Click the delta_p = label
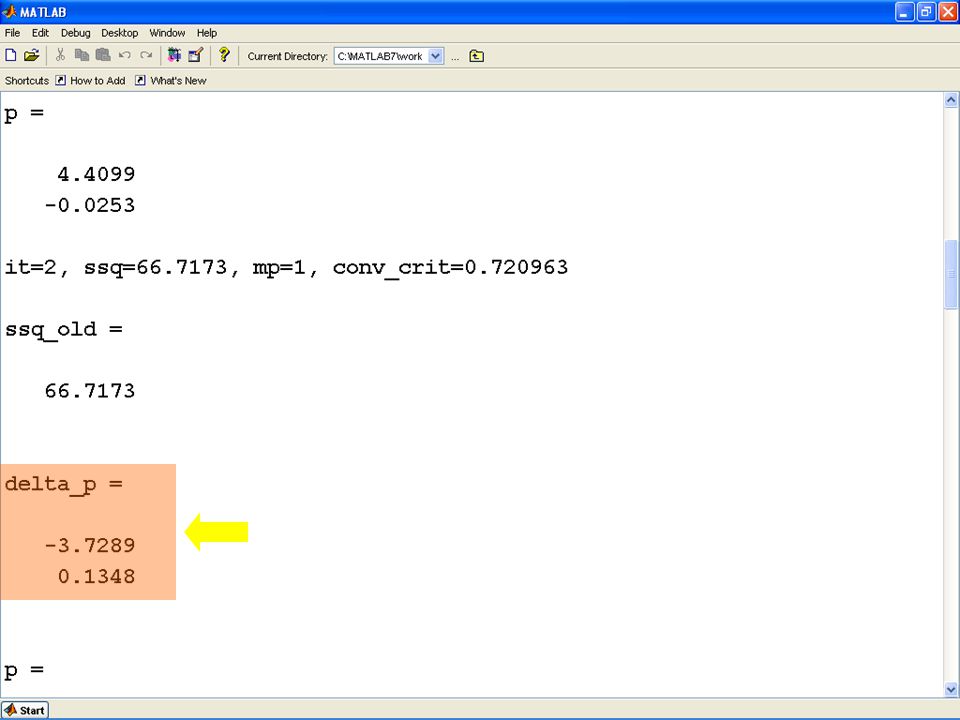 64,484
